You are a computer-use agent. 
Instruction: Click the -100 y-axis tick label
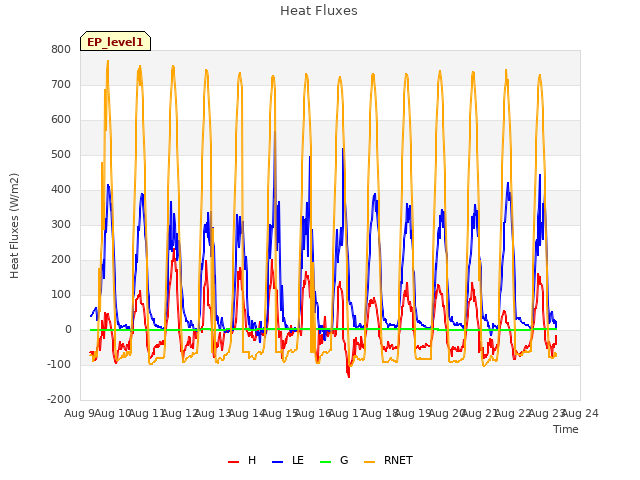pyautogui.click(x=59, y=364)
